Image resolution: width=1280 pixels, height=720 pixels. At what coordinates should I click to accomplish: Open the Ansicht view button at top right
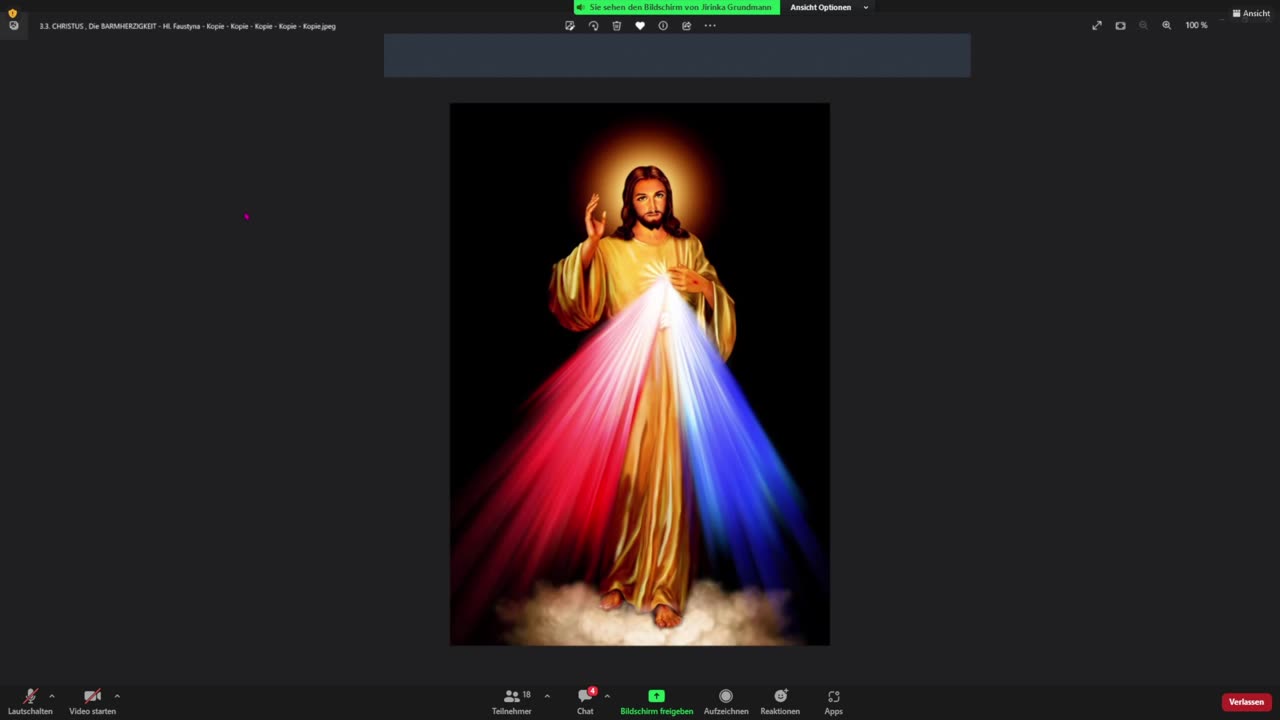(x=1251, y=13)
